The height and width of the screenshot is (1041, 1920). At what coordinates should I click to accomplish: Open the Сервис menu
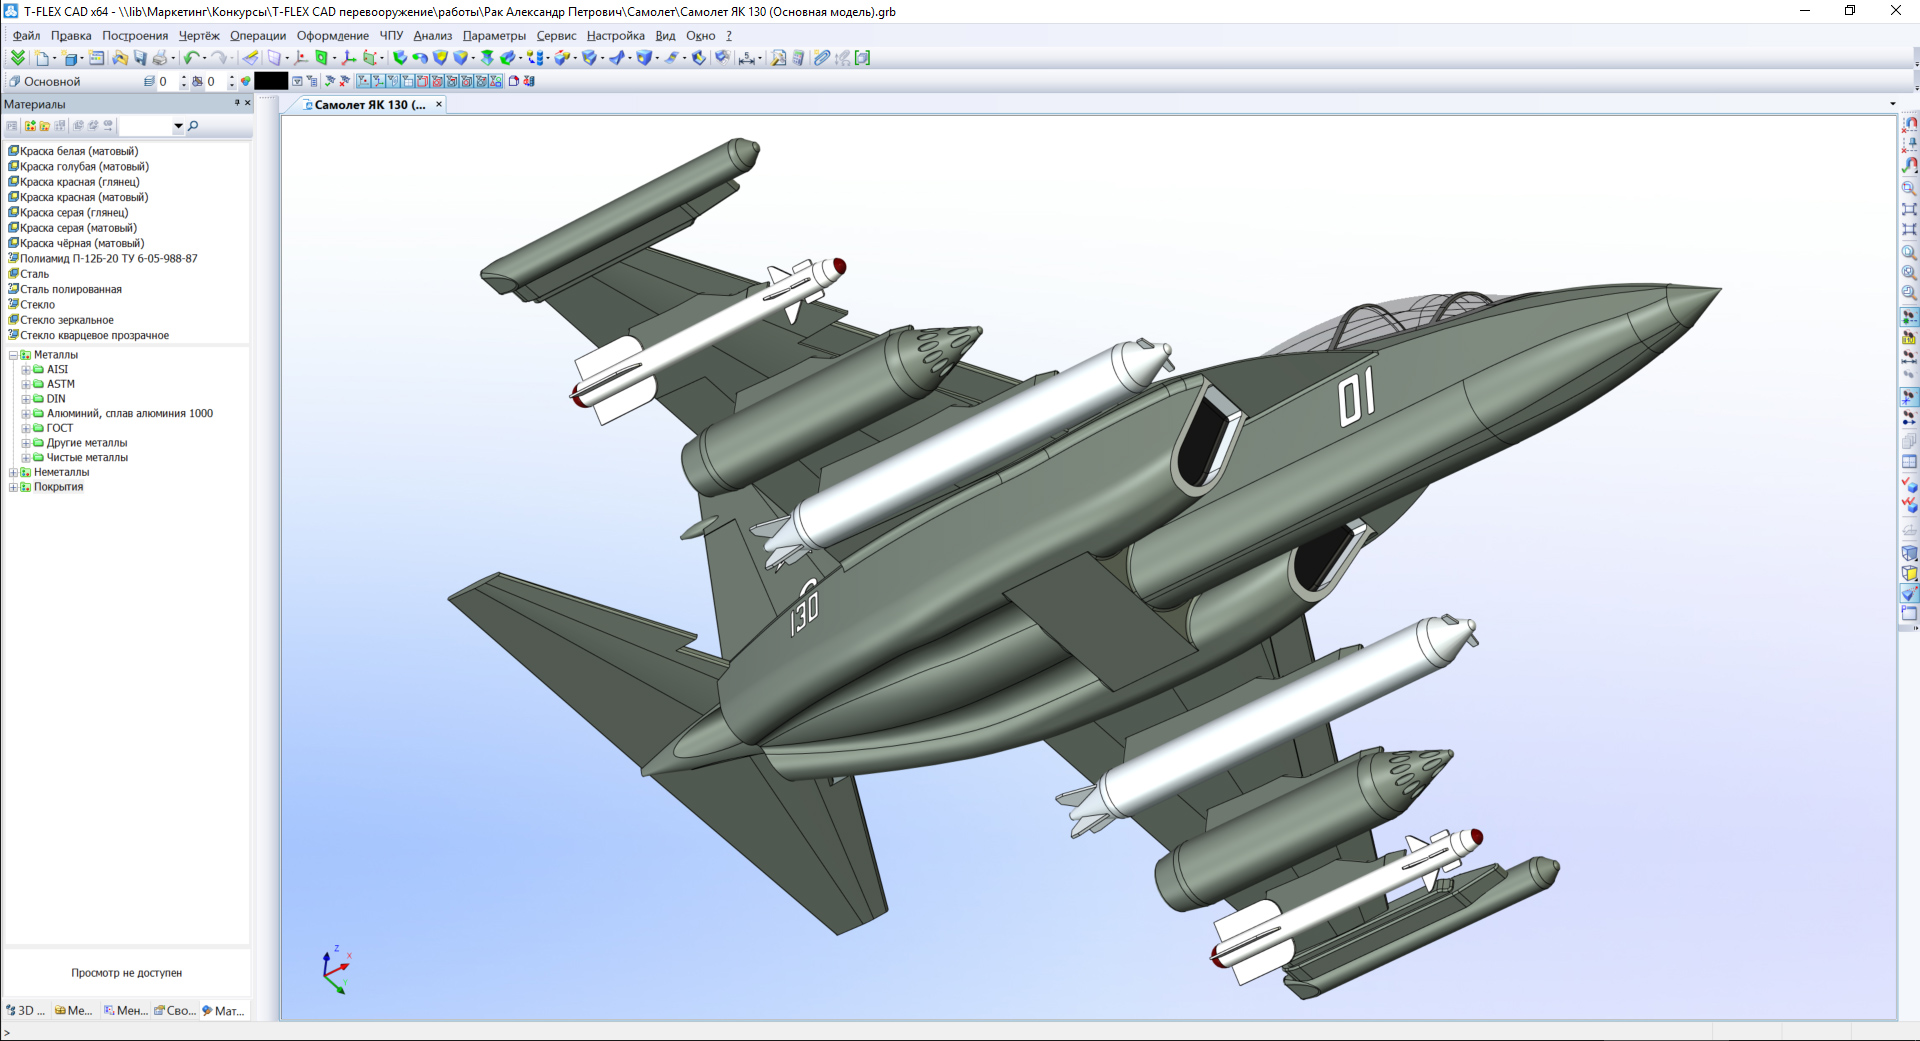[x=556, y=36]
